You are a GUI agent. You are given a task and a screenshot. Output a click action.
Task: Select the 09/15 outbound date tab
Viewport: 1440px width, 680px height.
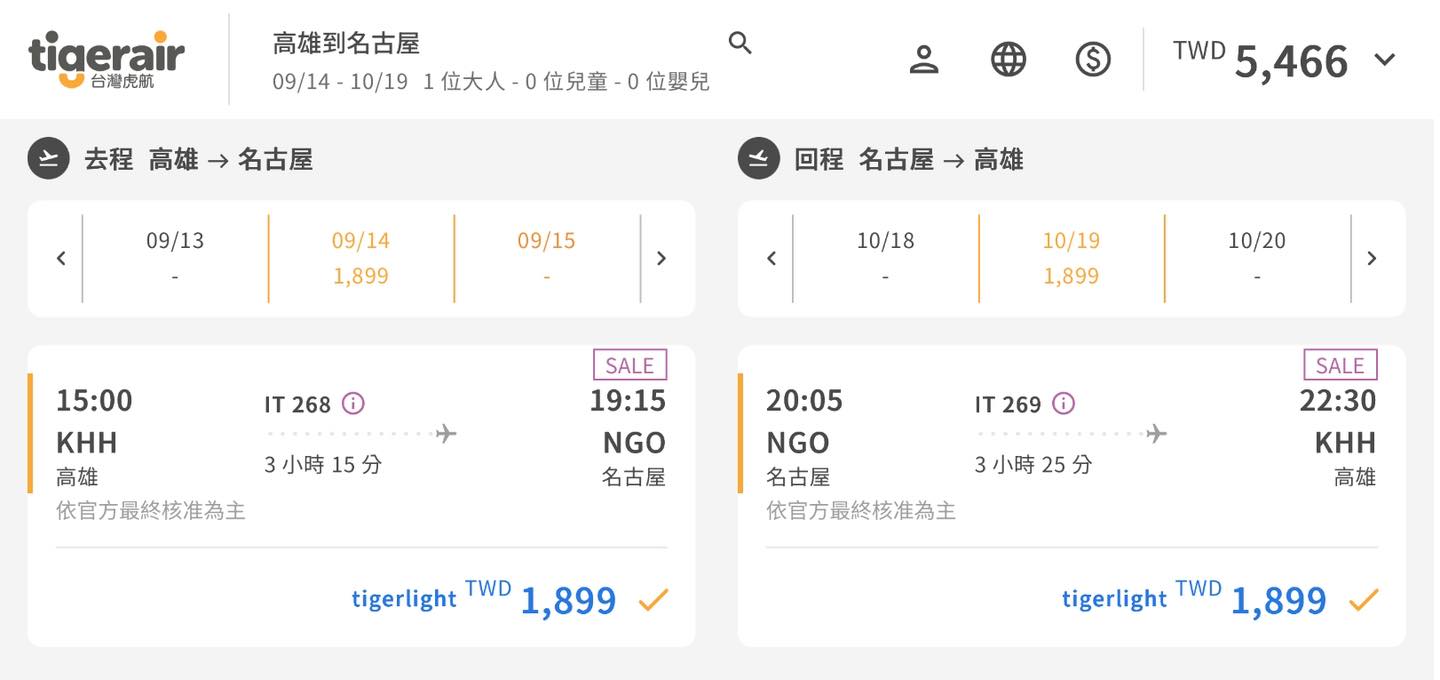pos(546,257)
